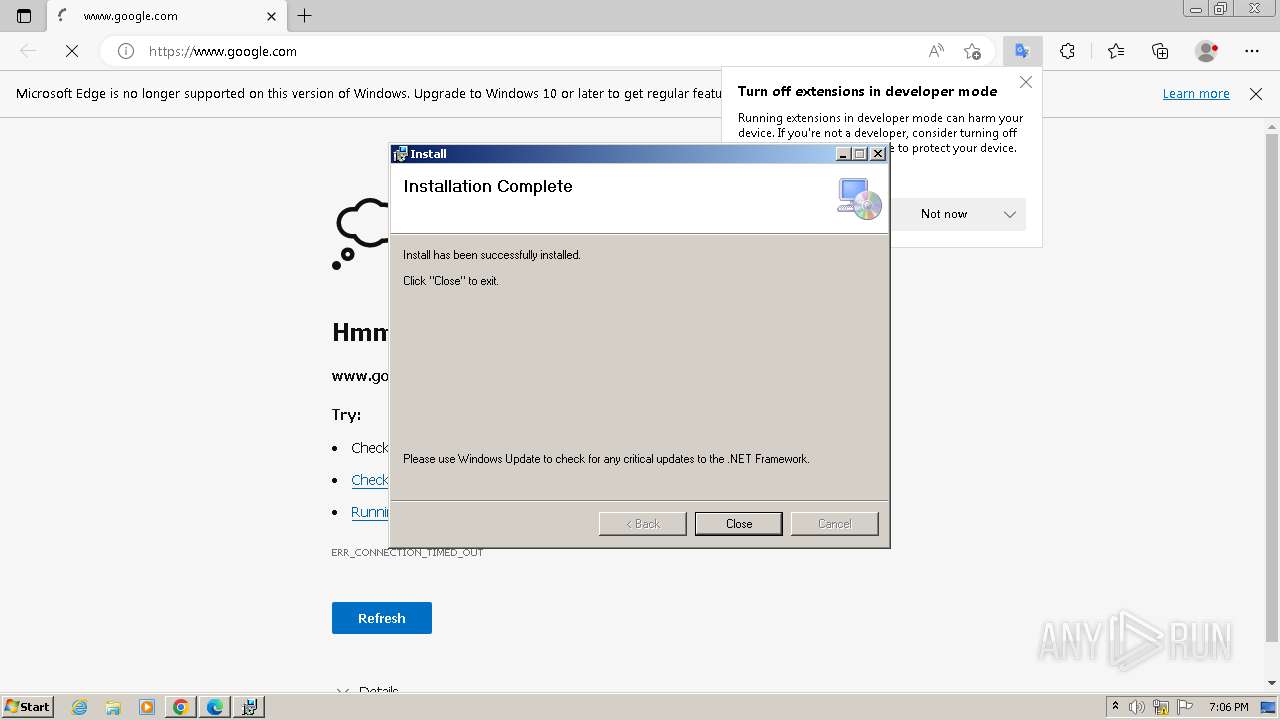Screen dimensions: 1280x720
Task: Open the Extensions puzzle icon
Action: [x=1068, y=51]
